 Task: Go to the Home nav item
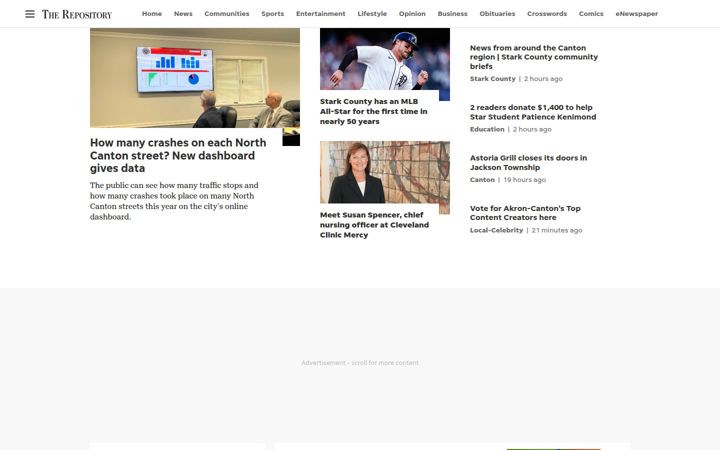click(x=152, y=14)
